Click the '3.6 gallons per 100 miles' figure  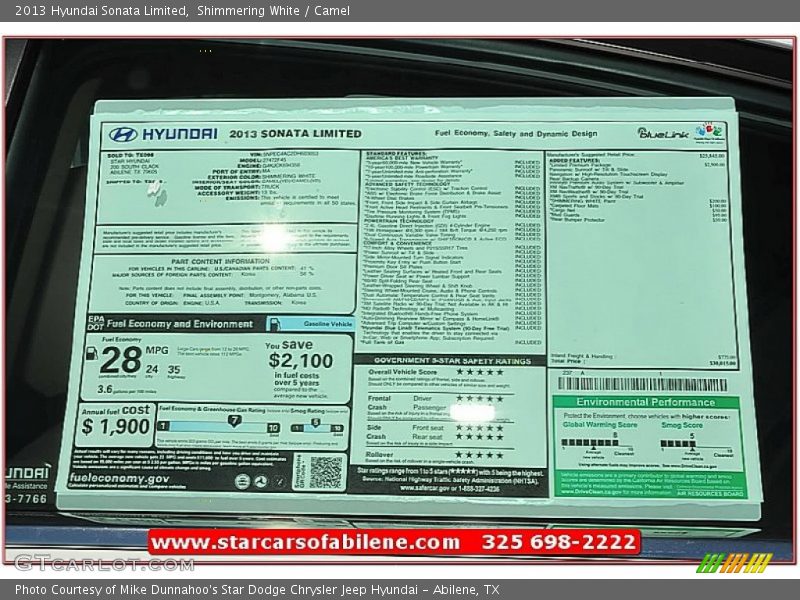[x=127, y=389]
